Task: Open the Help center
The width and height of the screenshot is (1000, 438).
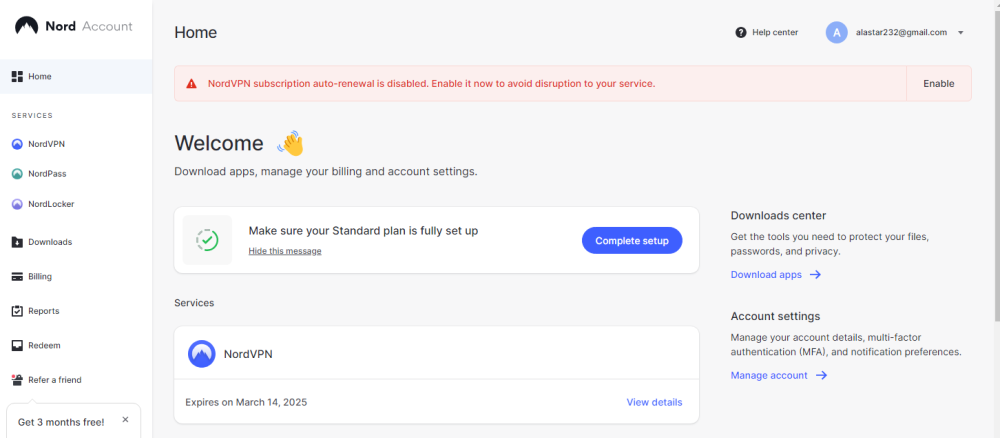Action: click(x=767, y=32)
